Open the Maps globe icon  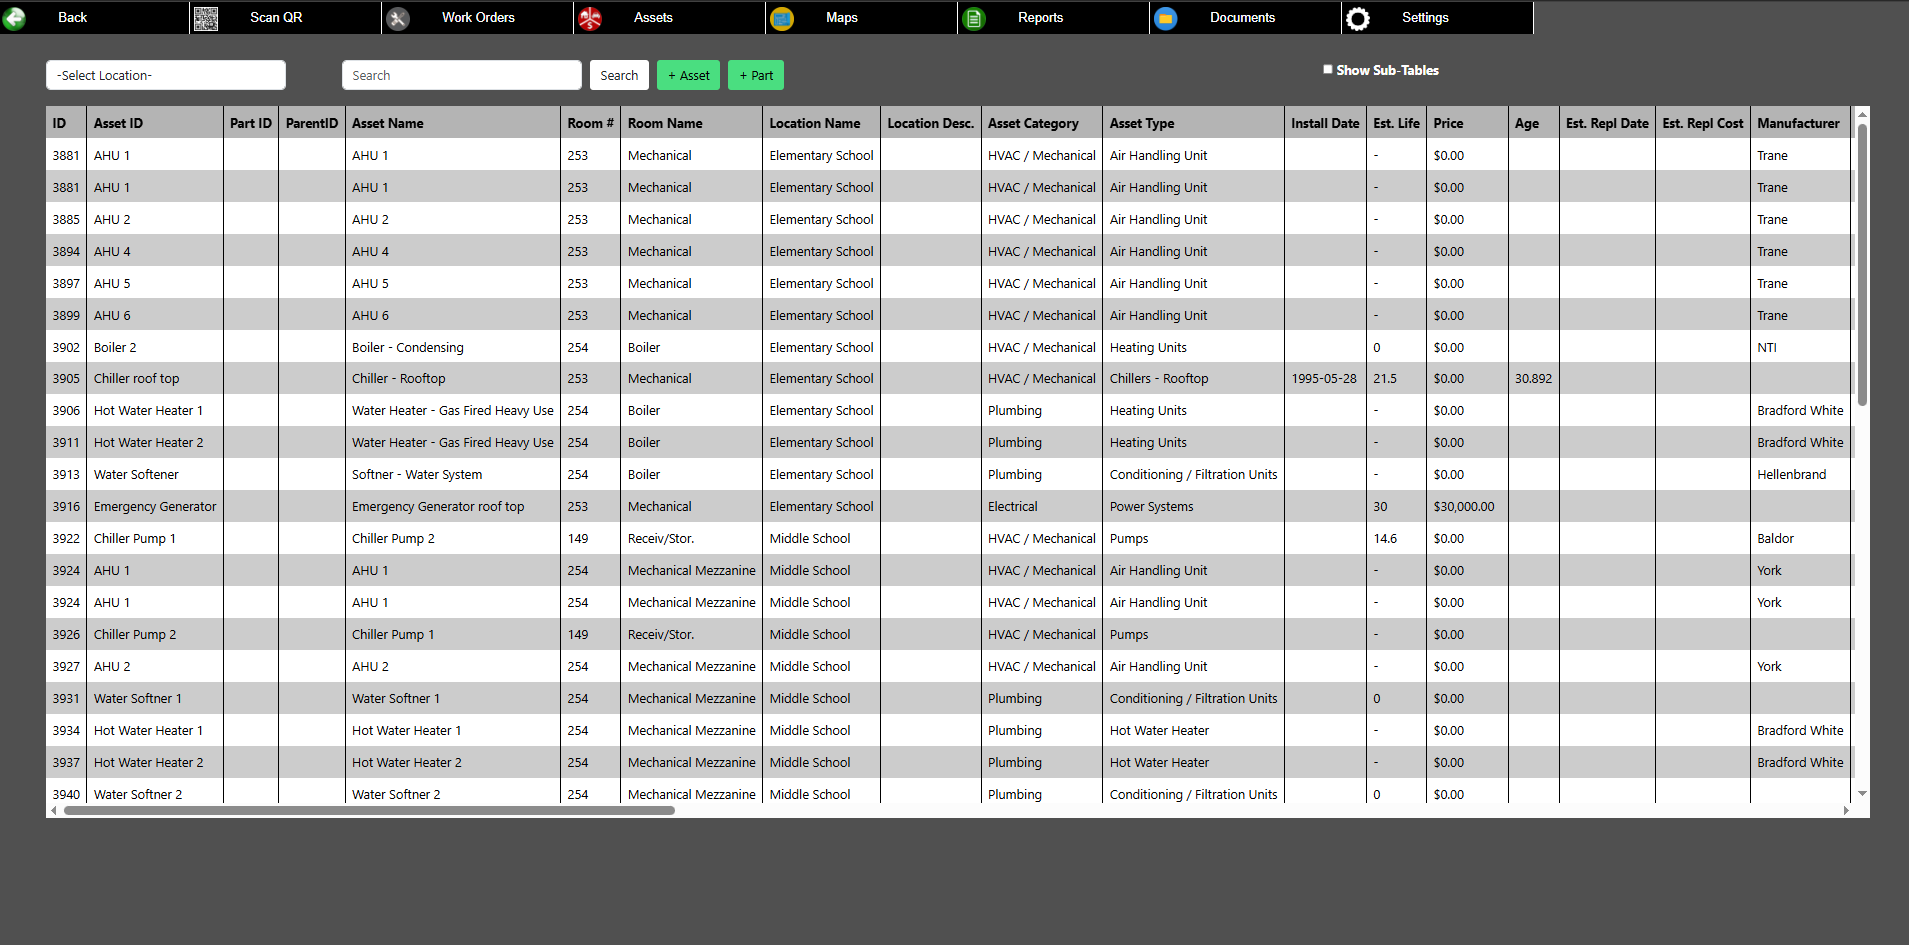782,18
